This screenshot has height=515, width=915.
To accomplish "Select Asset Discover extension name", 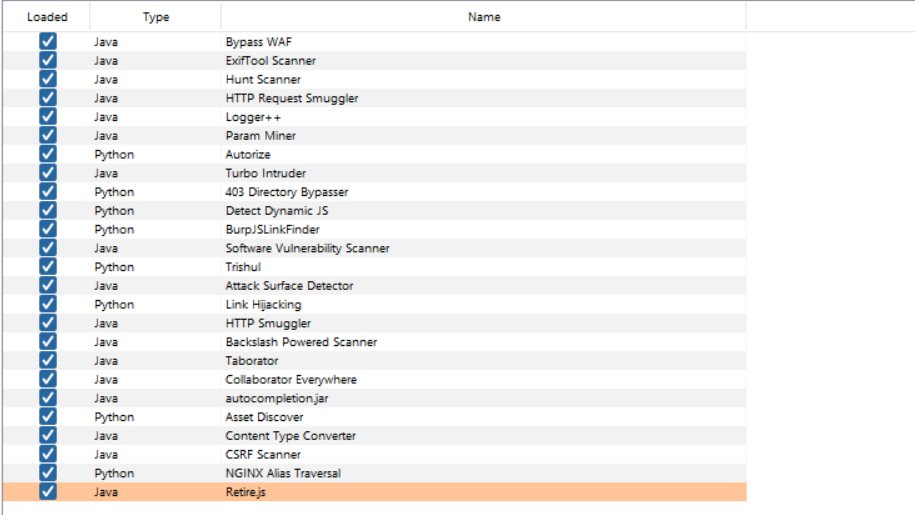I will tap(264, 417).
